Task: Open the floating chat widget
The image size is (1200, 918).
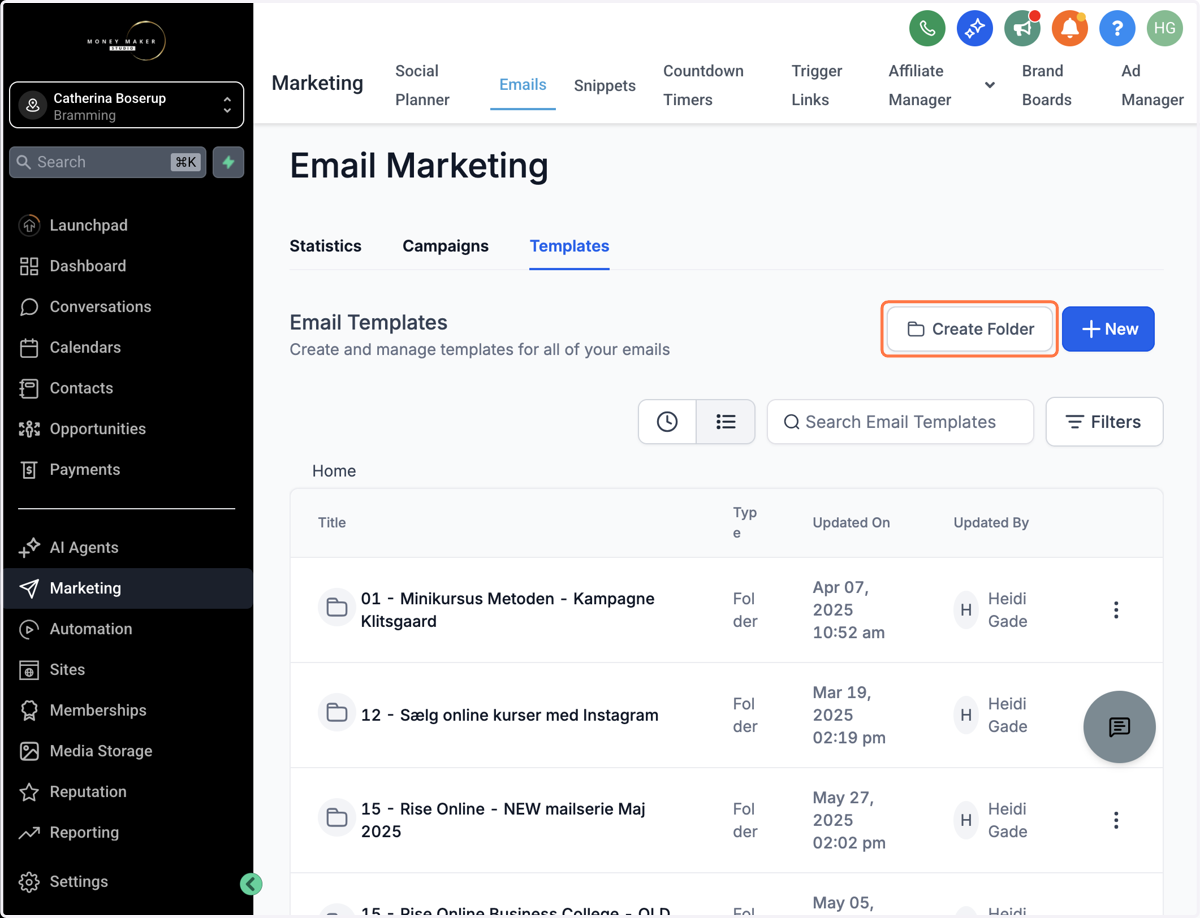Action: [1119, 727]
